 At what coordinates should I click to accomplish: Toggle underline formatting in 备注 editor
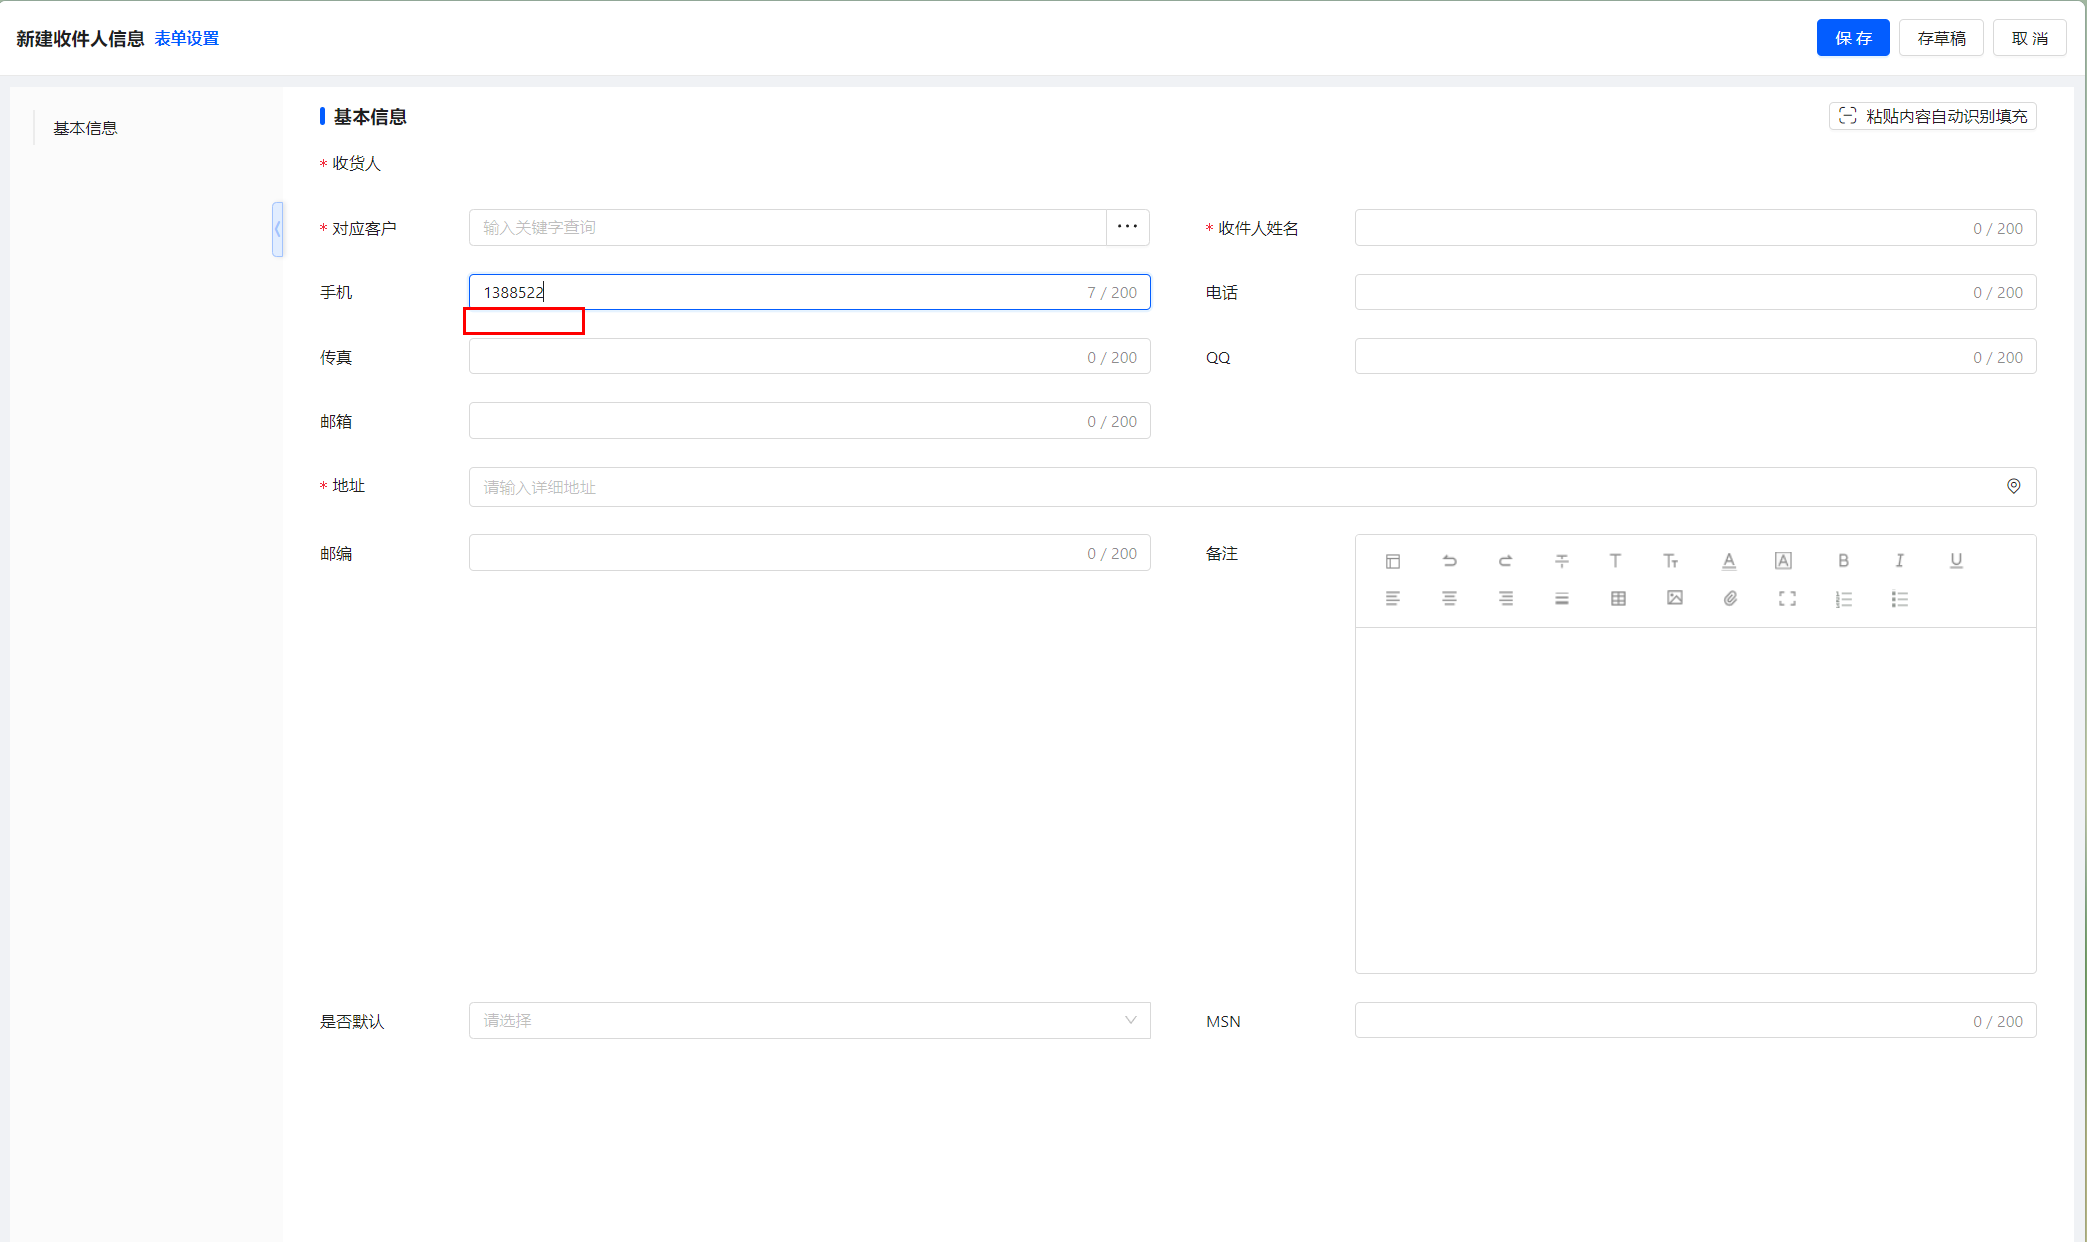pos(1956,561)
